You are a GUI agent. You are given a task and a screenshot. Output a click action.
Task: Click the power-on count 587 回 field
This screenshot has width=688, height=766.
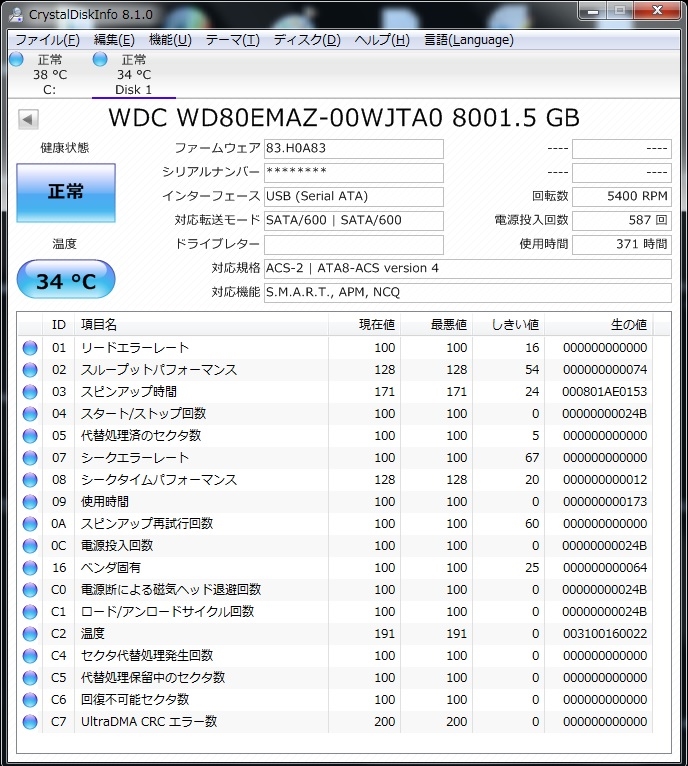622,220
